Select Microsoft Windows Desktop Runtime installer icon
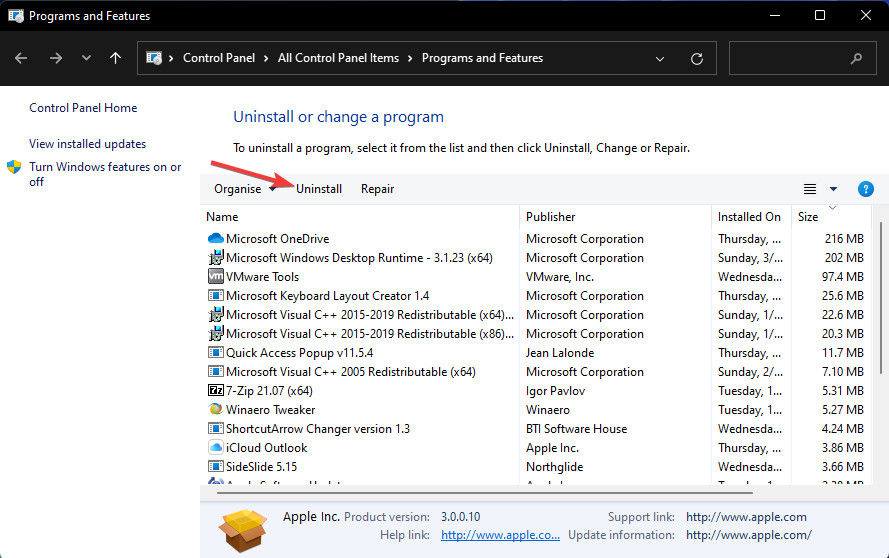The height and width of the screenshot is (558, 889). tap(215, 257)
